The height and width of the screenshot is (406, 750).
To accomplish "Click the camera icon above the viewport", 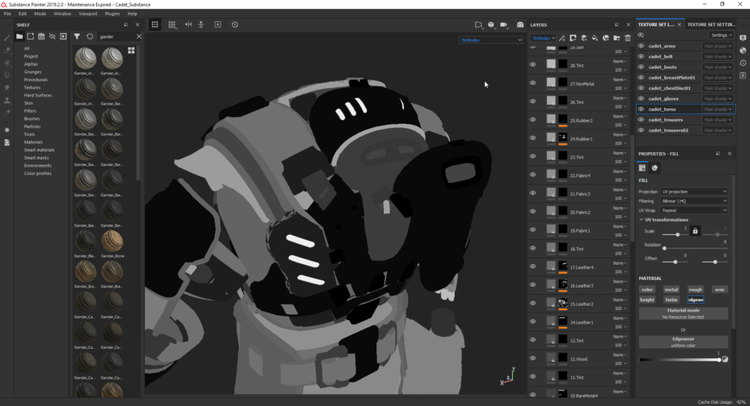I will (519, 24).
